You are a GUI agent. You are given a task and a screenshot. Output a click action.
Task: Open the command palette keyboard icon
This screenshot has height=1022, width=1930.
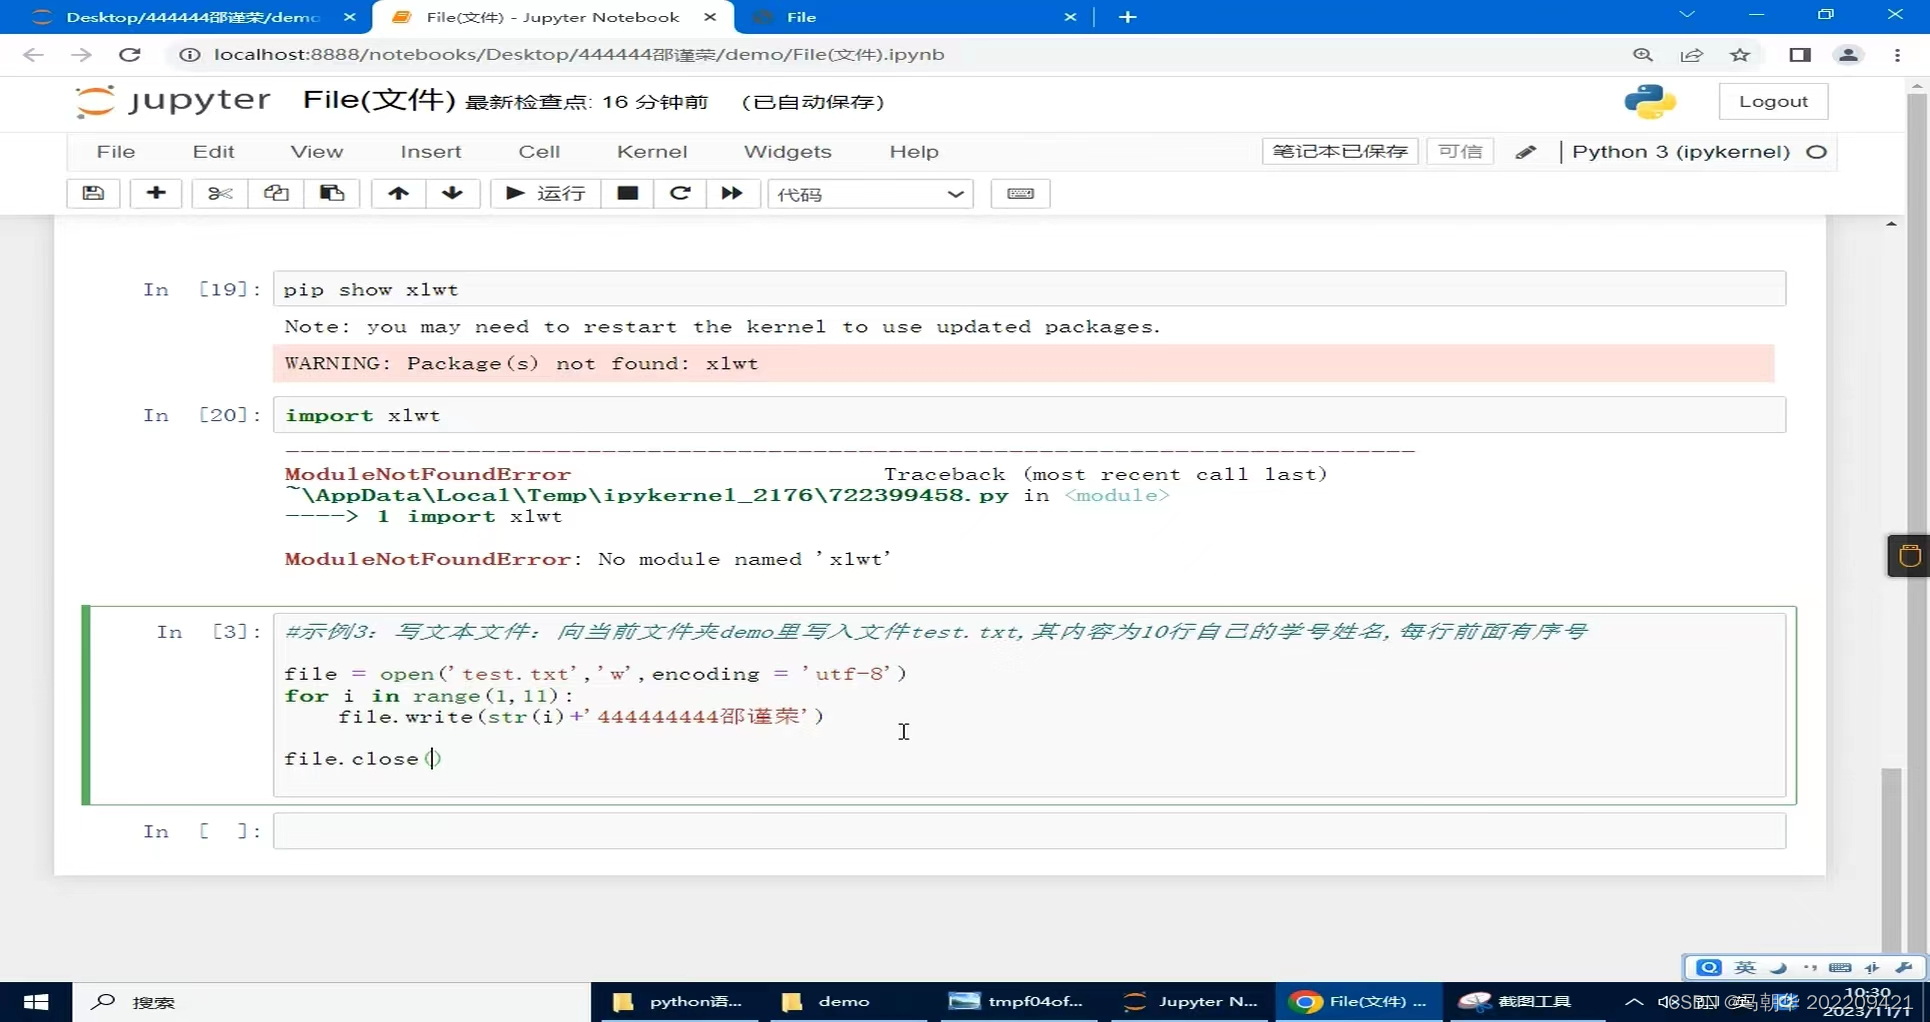(x=1020, y=193)
